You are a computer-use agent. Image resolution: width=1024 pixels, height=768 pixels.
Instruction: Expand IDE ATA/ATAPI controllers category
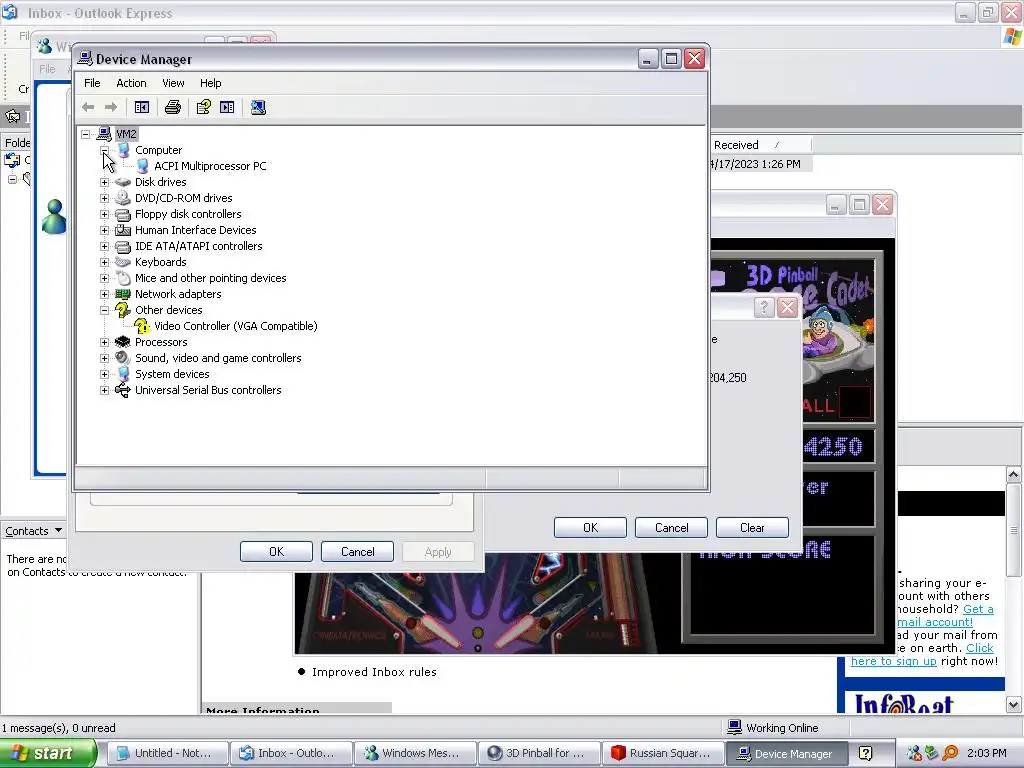point(104,246)
